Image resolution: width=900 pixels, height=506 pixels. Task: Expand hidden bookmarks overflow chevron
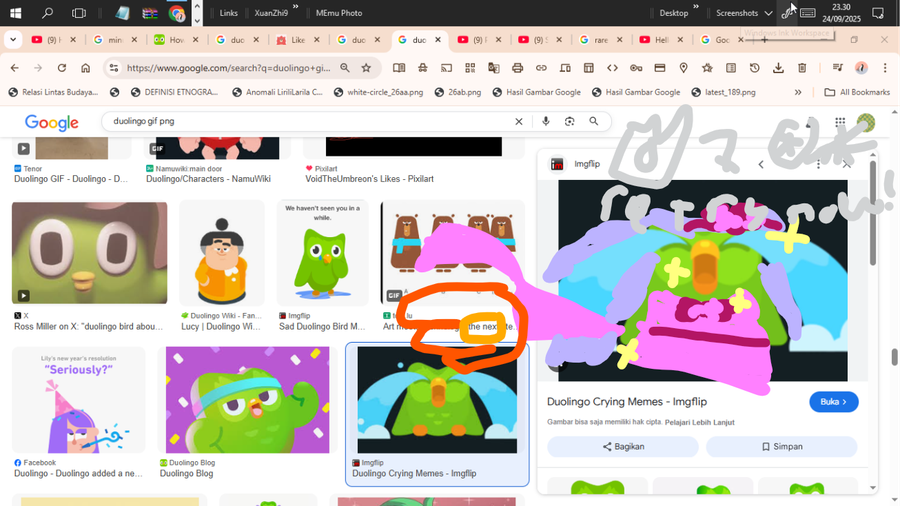[x=798, y=92]
